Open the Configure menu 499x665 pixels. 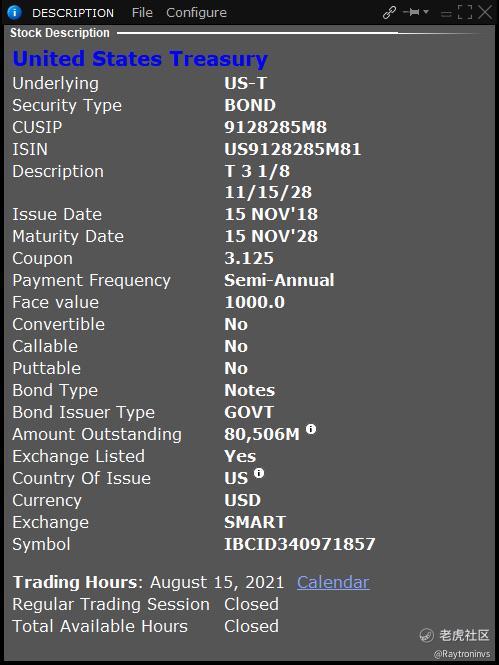click(196, 13)
